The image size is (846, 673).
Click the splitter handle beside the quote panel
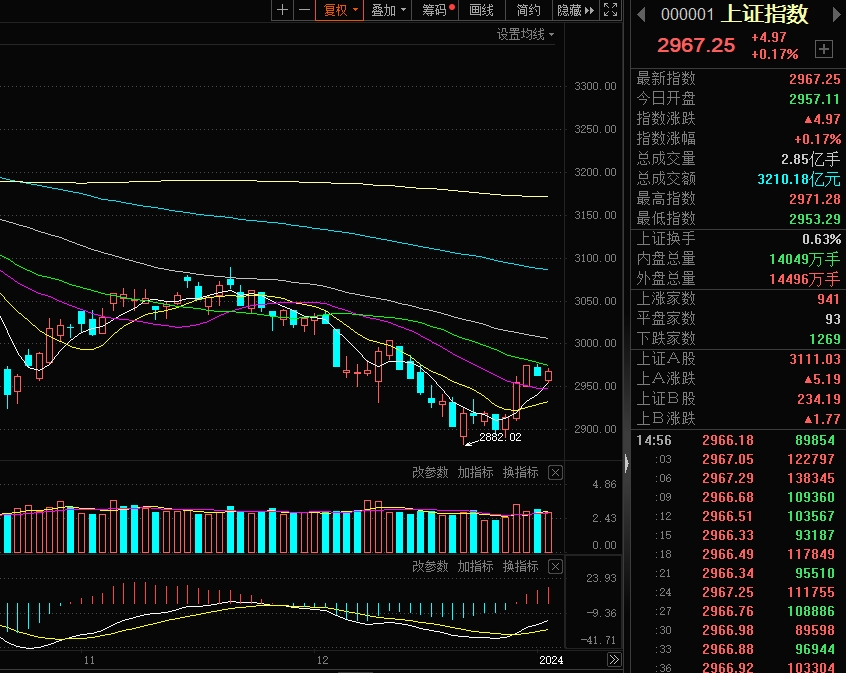[x=626, y=462]
